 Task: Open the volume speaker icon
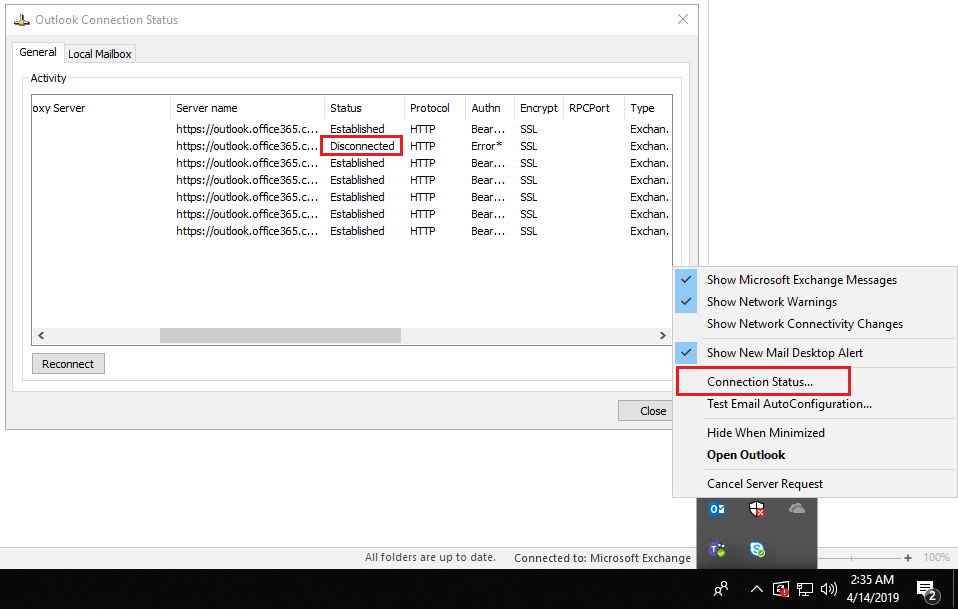click(828, 589)
